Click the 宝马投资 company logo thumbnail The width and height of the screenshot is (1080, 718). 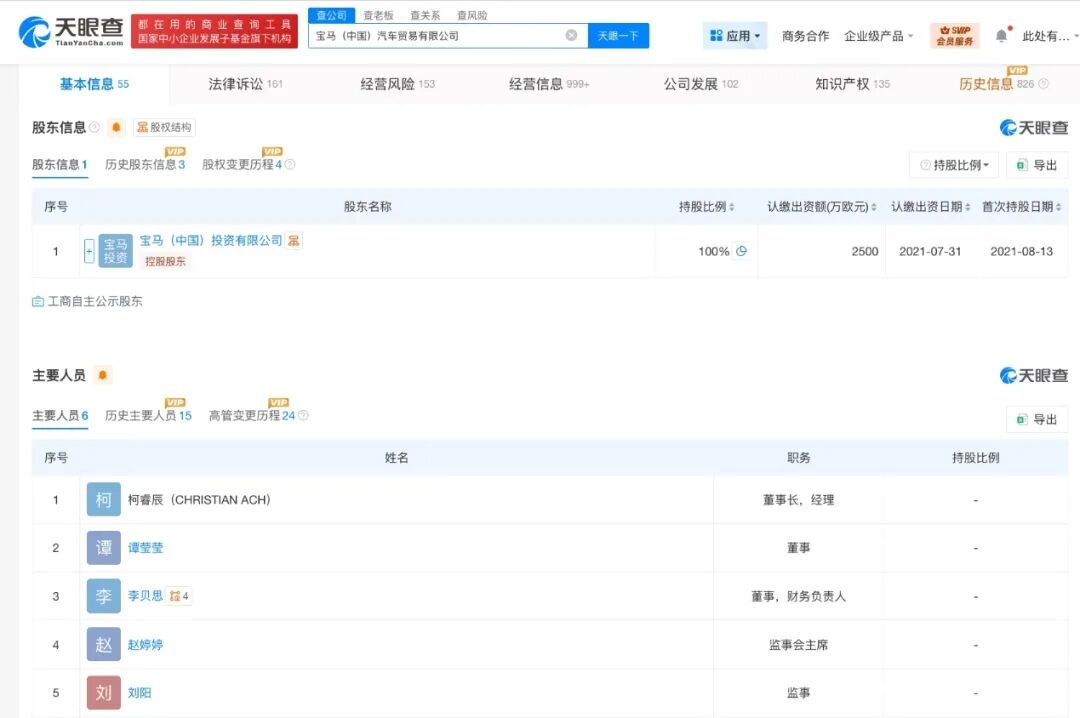click(116, 251)
